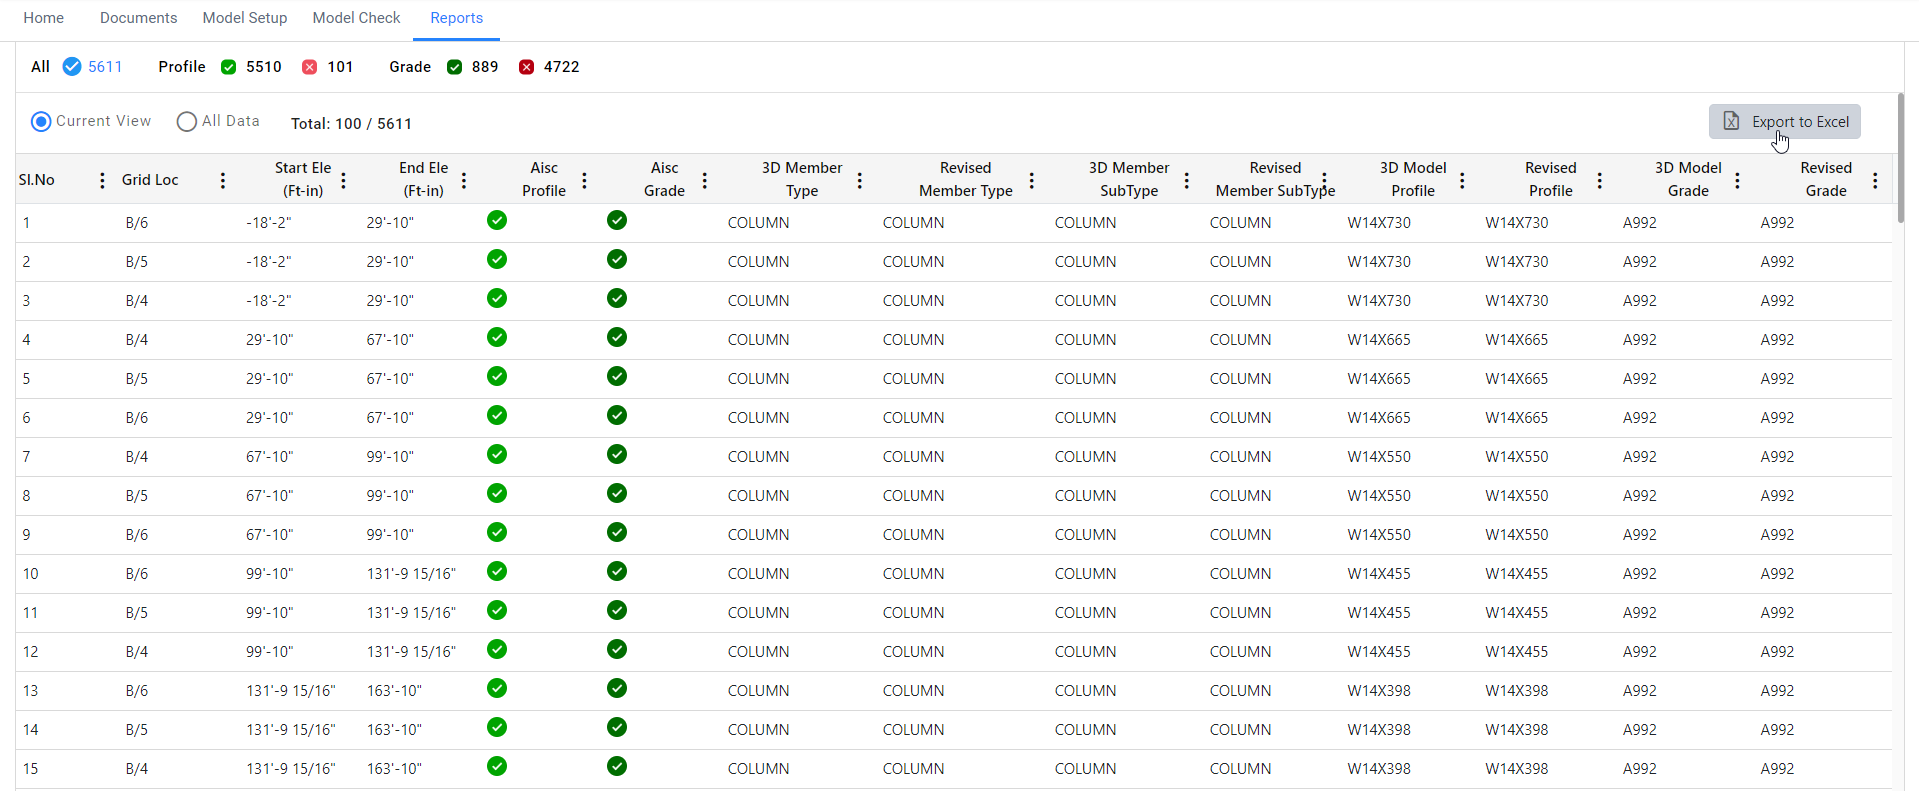The image size is (1919, 791).
Task: Filter by green Grade passed icon
Action: coord(455,67)
